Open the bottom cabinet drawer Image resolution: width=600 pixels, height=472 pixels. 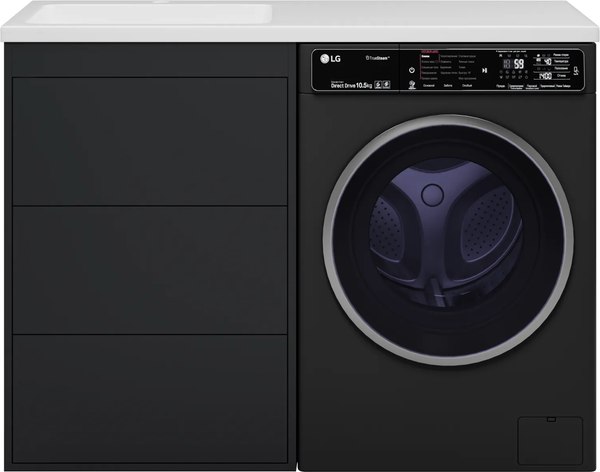point(148,398)
